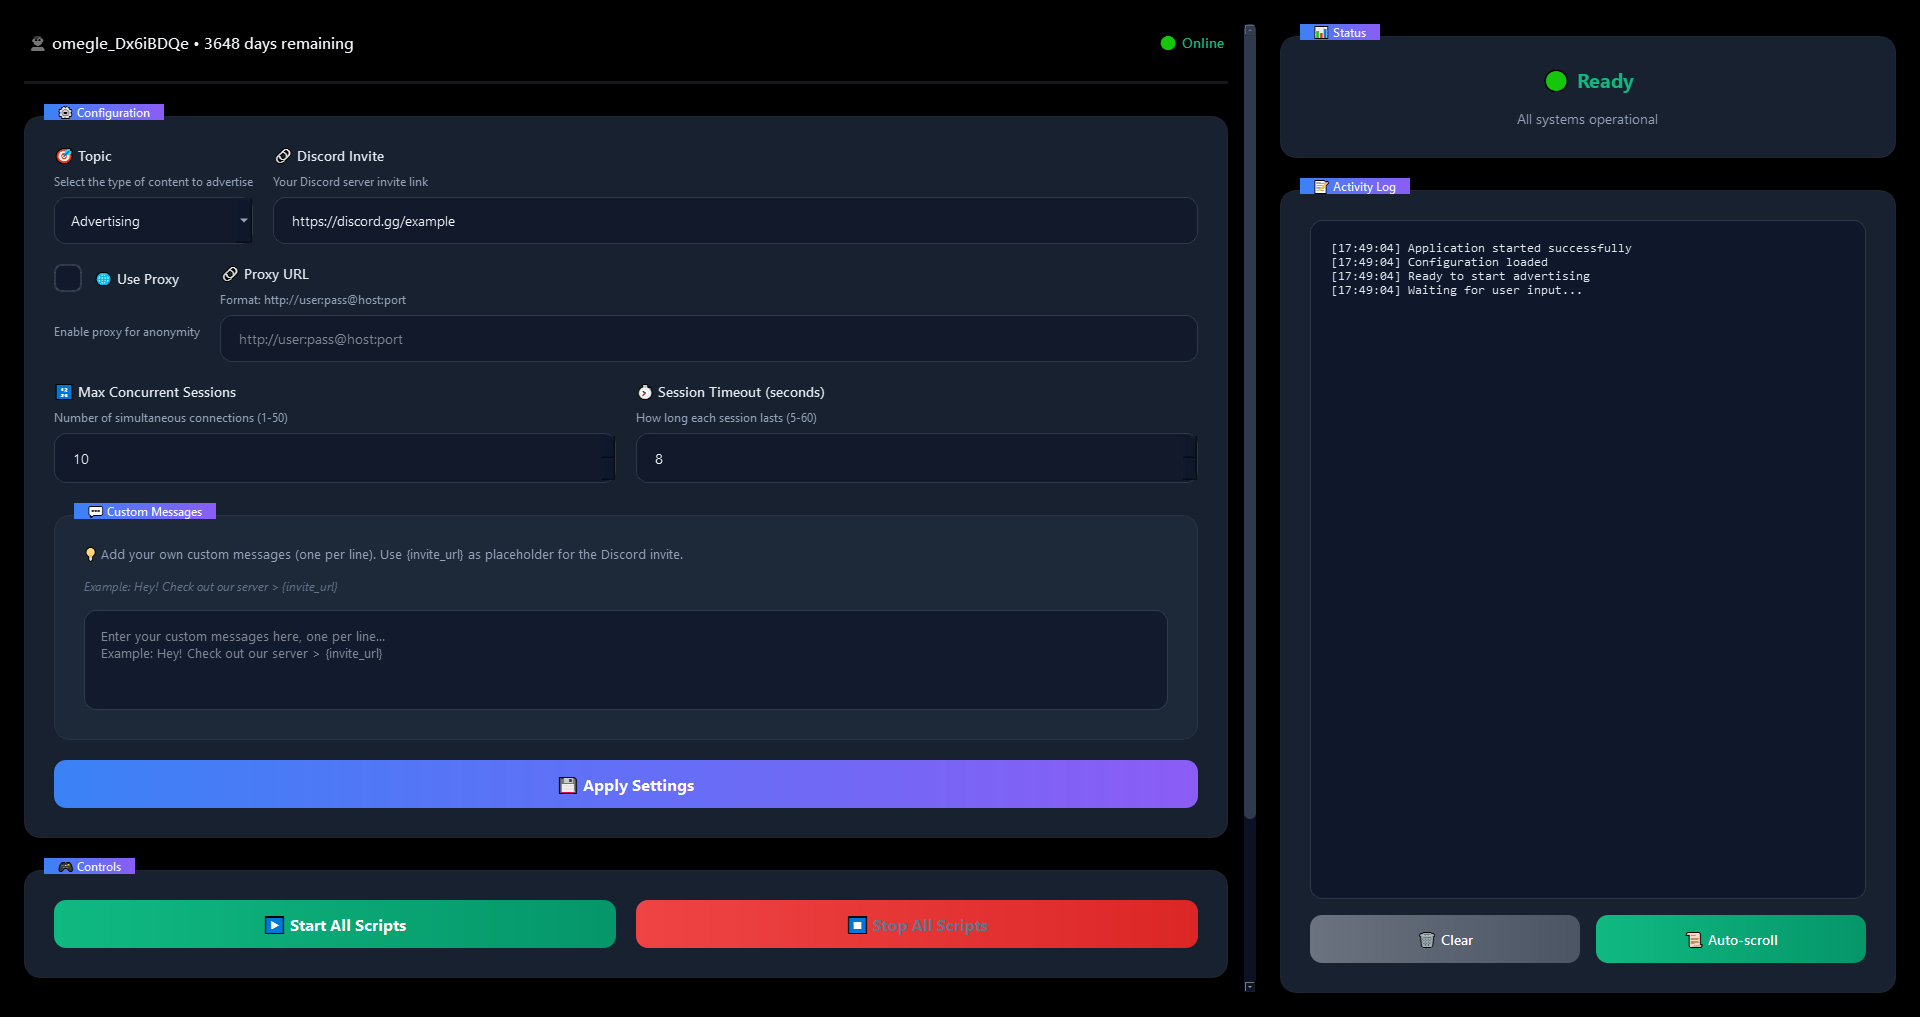
Task: Click Start All Scripts
Action: pyautogui.click(x=335, y=924)
